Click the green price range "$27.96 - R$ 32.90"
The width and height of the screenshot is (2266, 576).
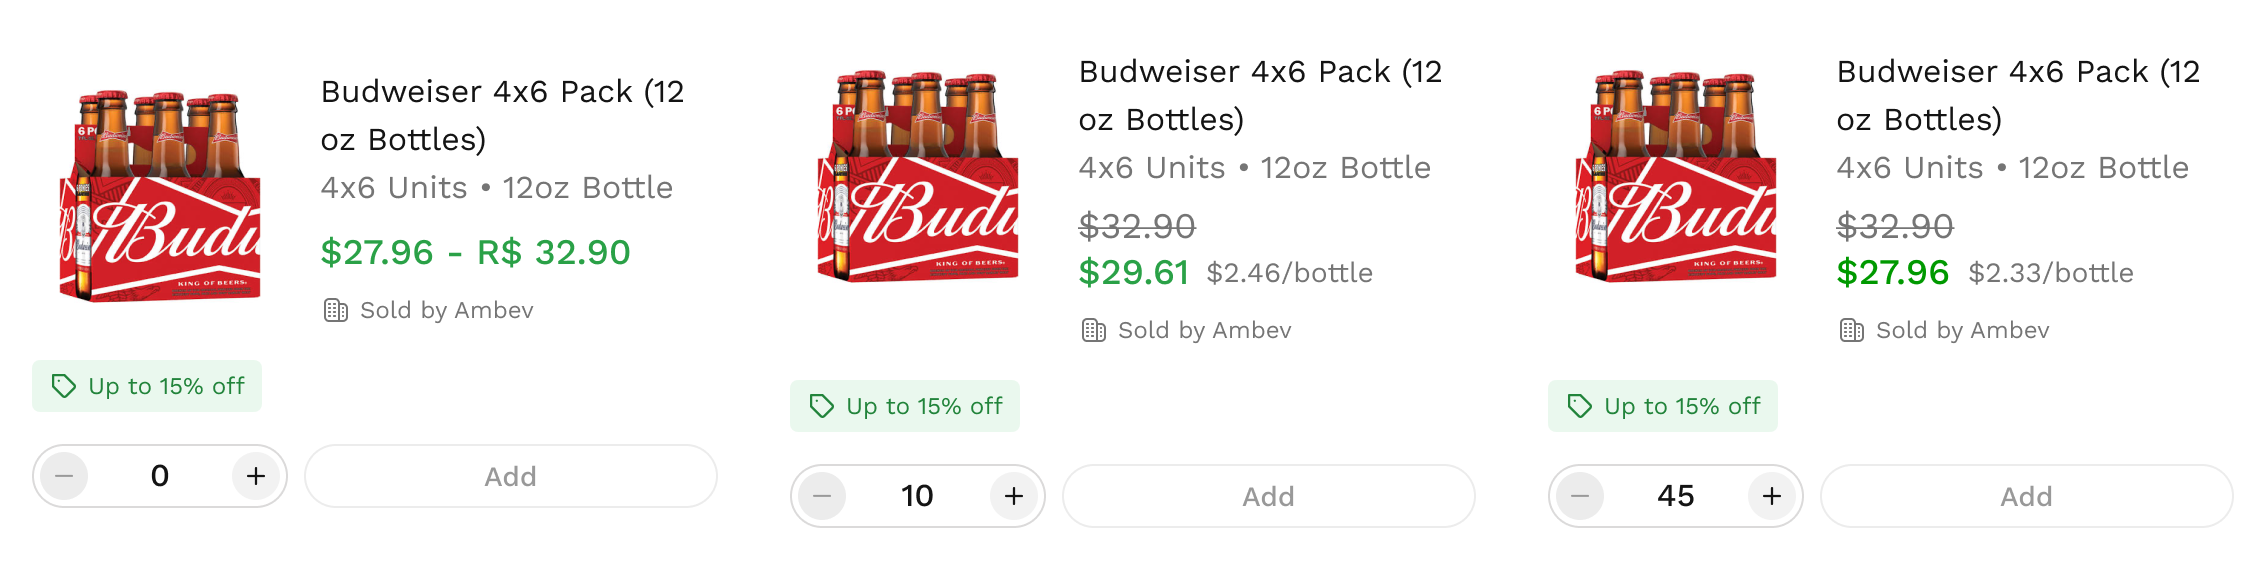click(x=474, y=253)
